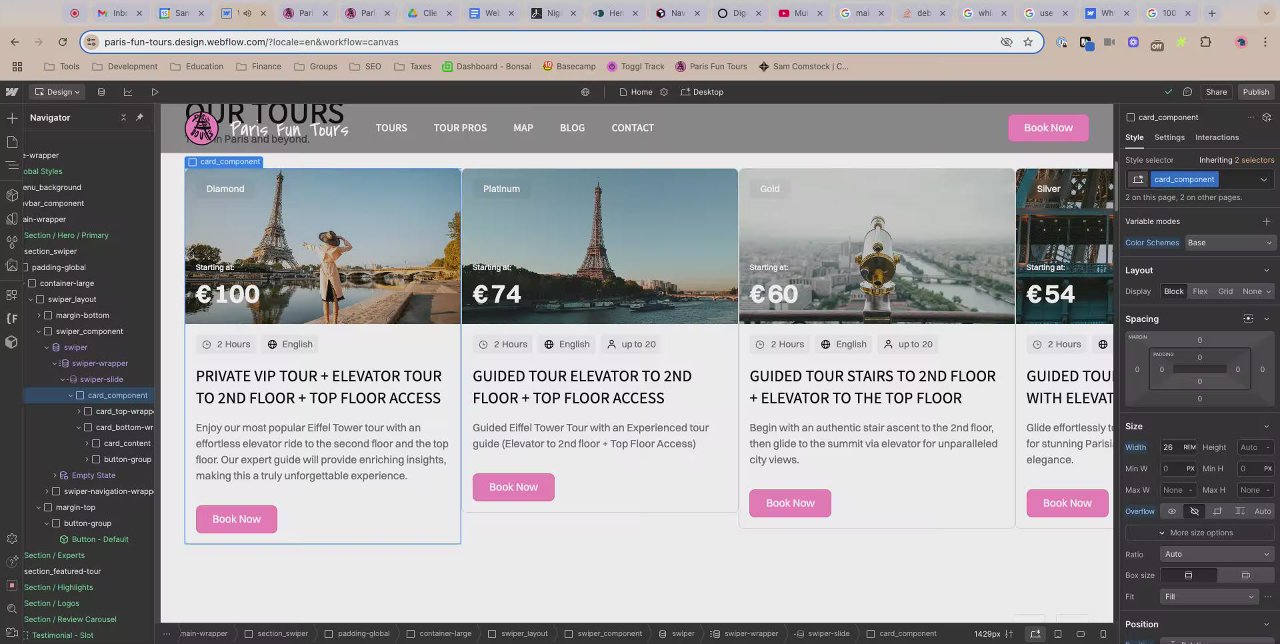Select card_content in Navigator
1280x644 pixels.
coord(127,443)
